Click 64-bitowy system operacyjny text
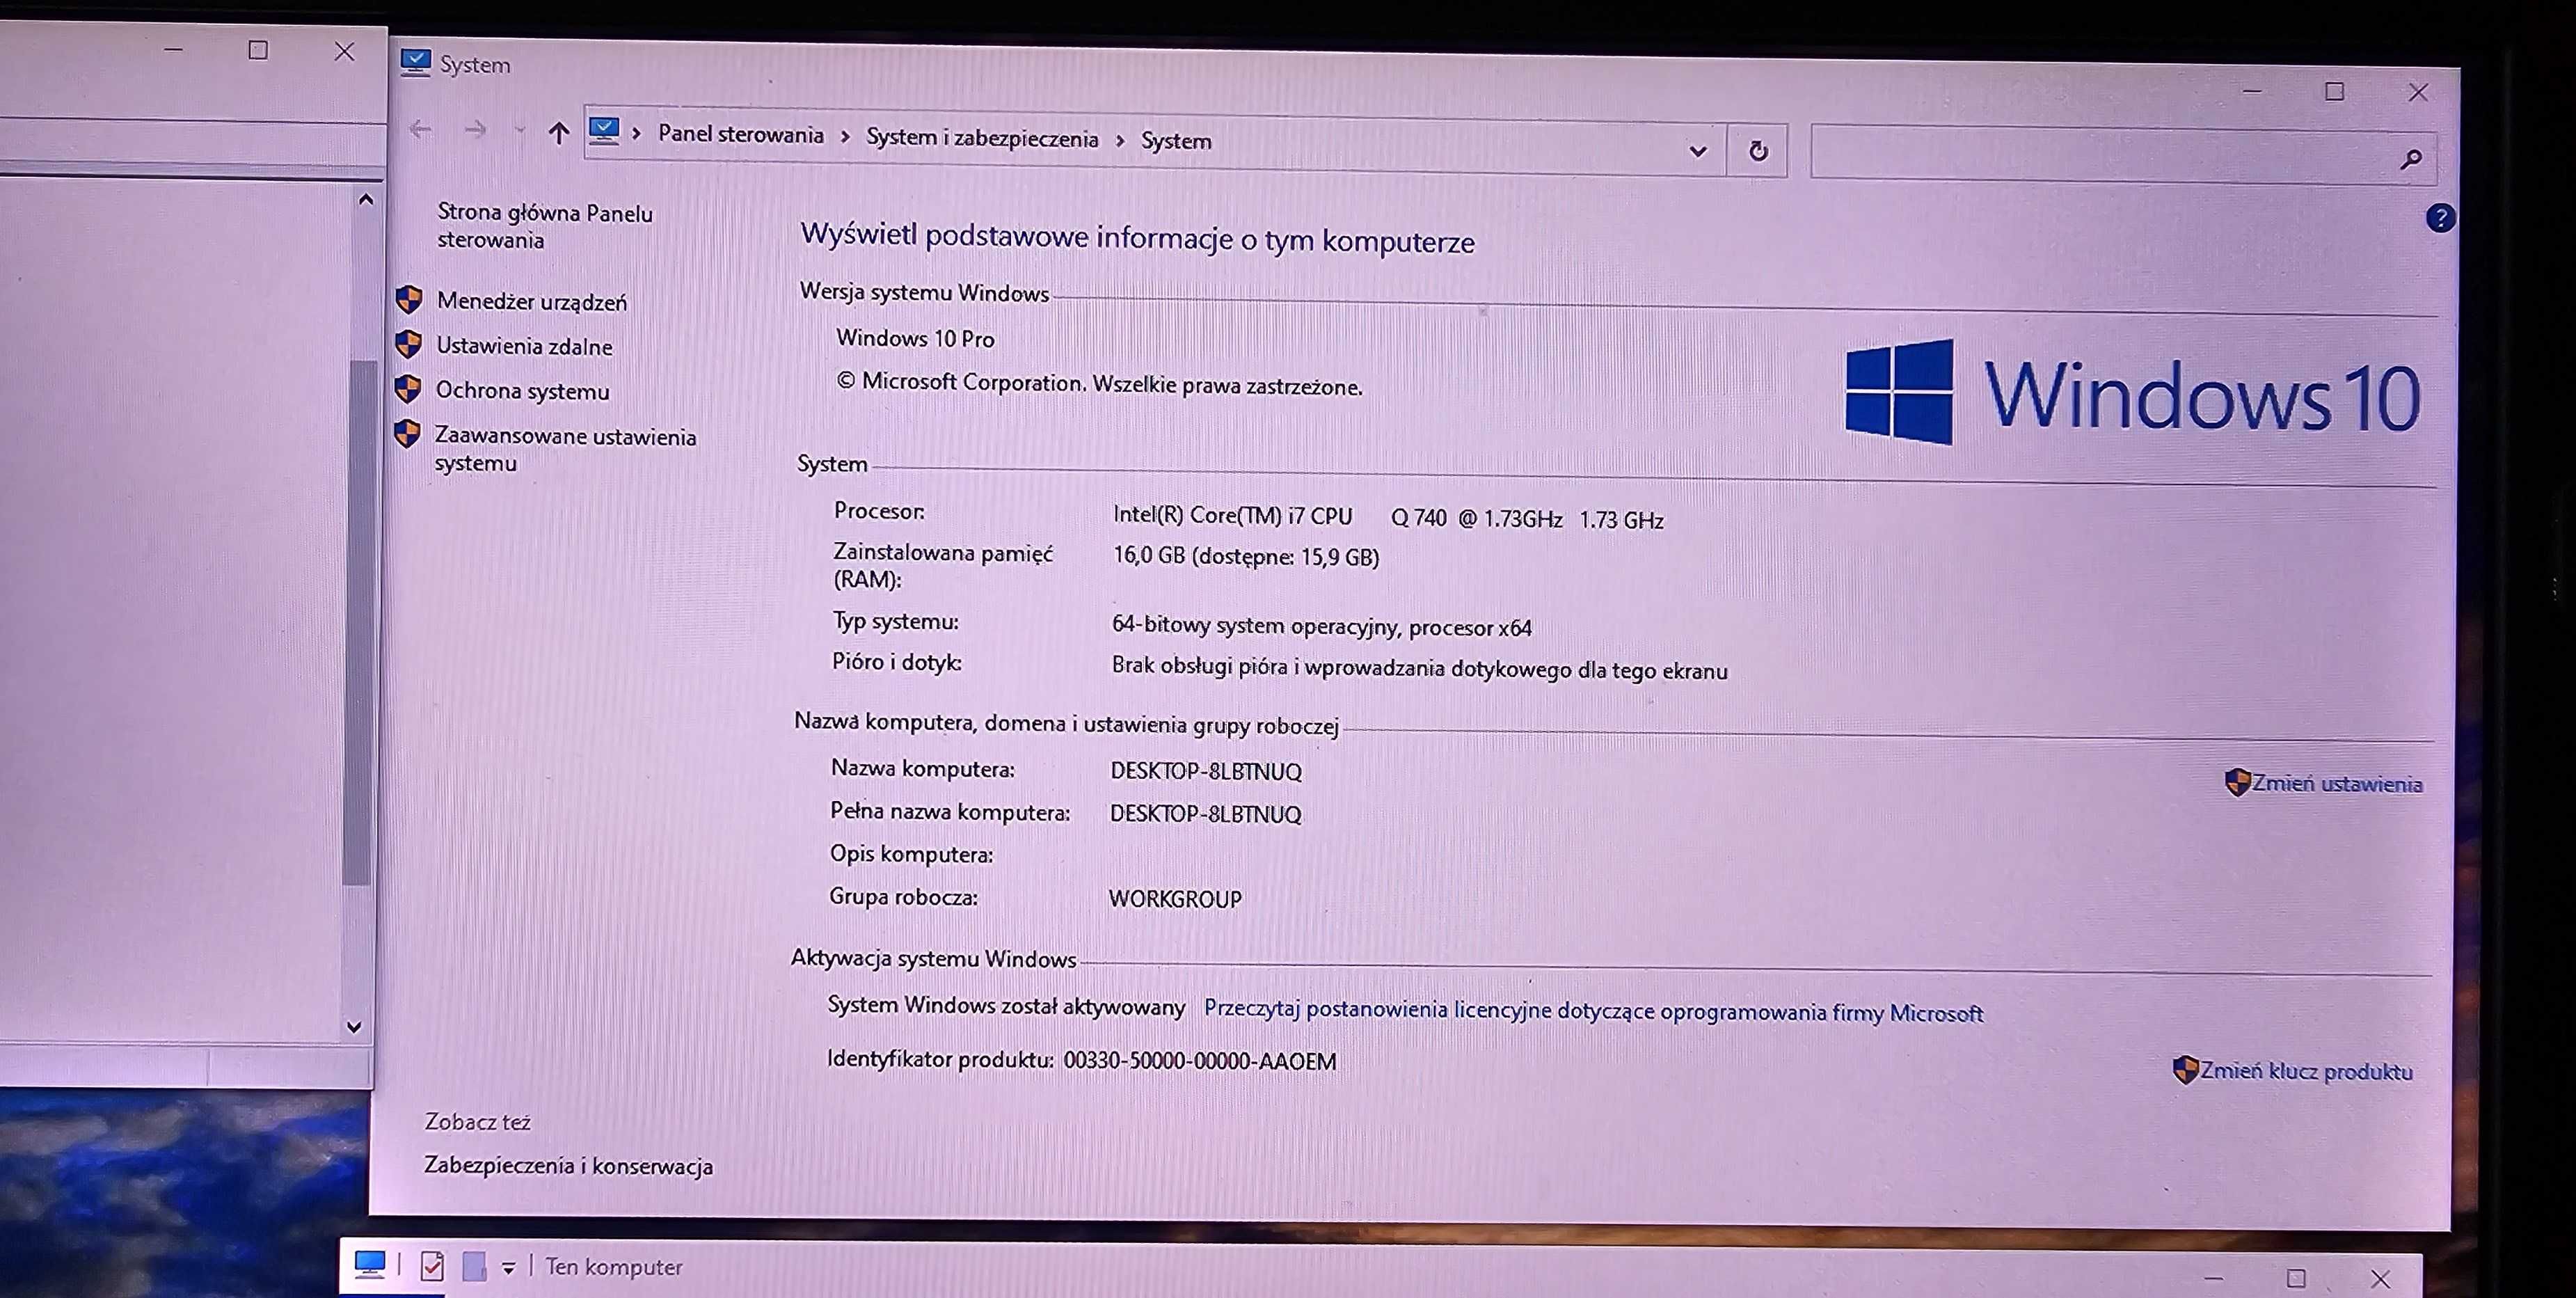This screenshot has height=1298, width=2576. (1321, 627)
